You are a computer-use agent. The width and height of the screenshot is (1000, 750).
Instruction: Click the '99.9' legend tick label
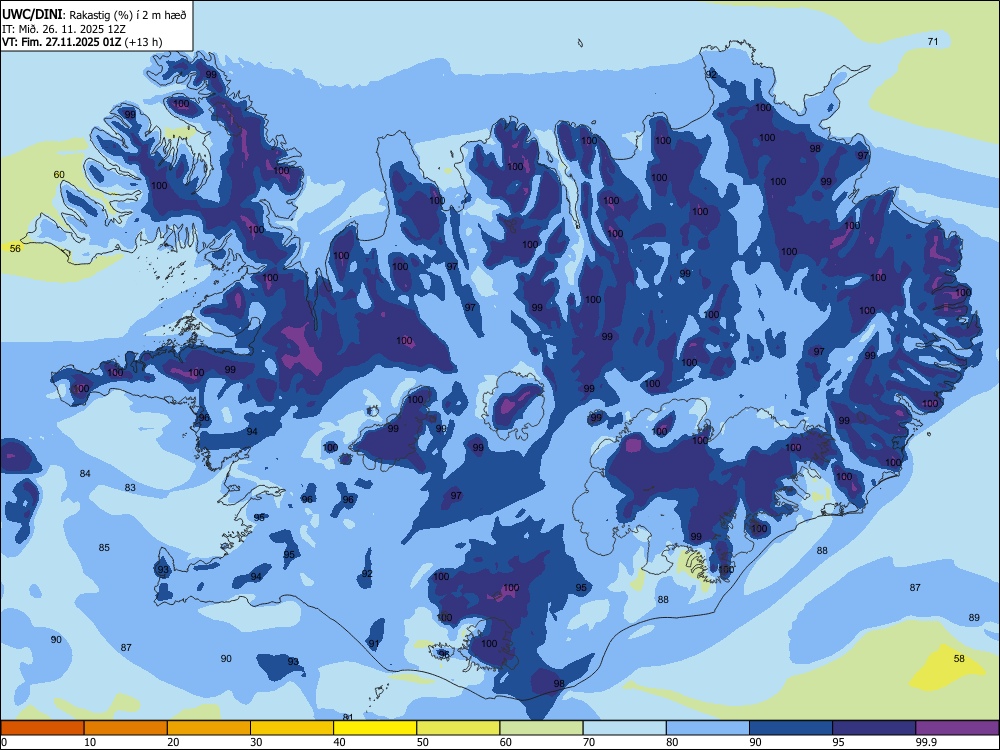pos(926,742)
